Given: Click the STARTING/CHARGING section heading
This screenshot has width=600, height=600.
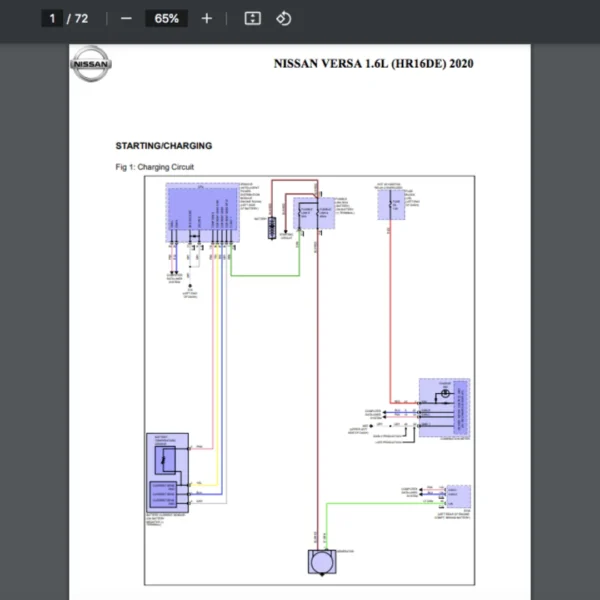Looking at the screenshot, I should pos(163,145).
